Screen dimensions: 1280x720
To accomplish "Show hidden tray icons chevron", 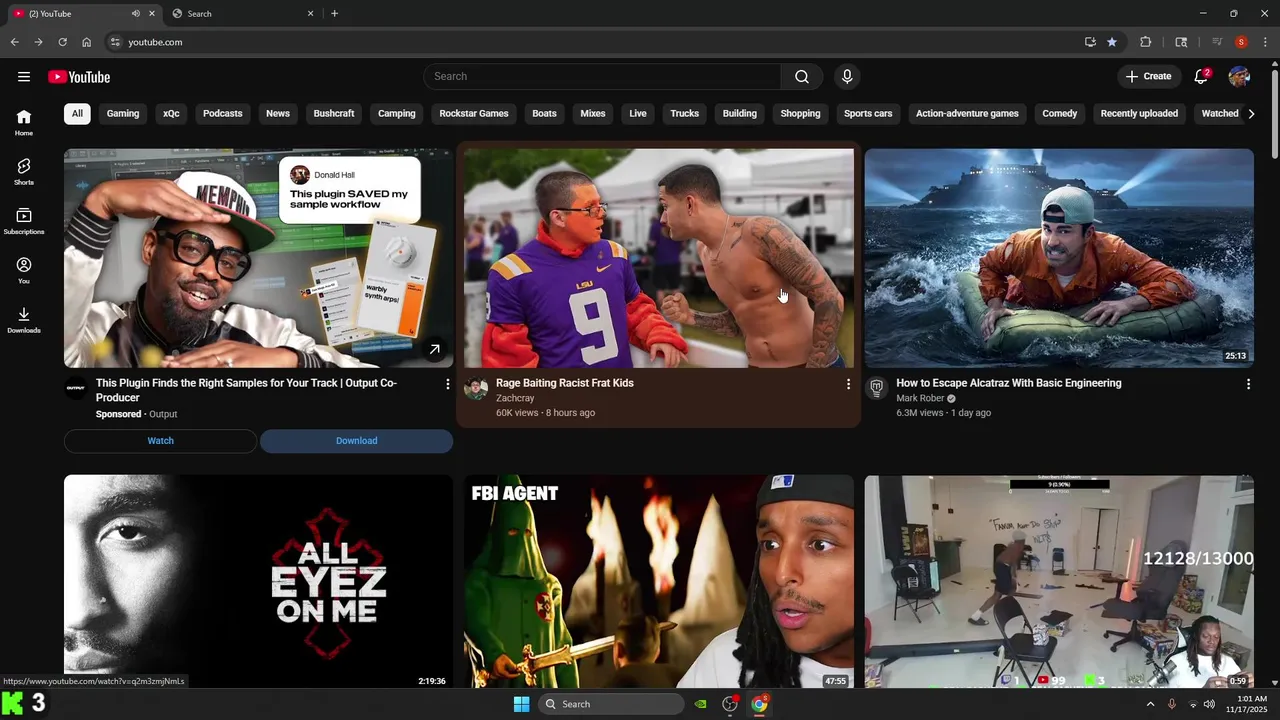I will pos(1150,704).
